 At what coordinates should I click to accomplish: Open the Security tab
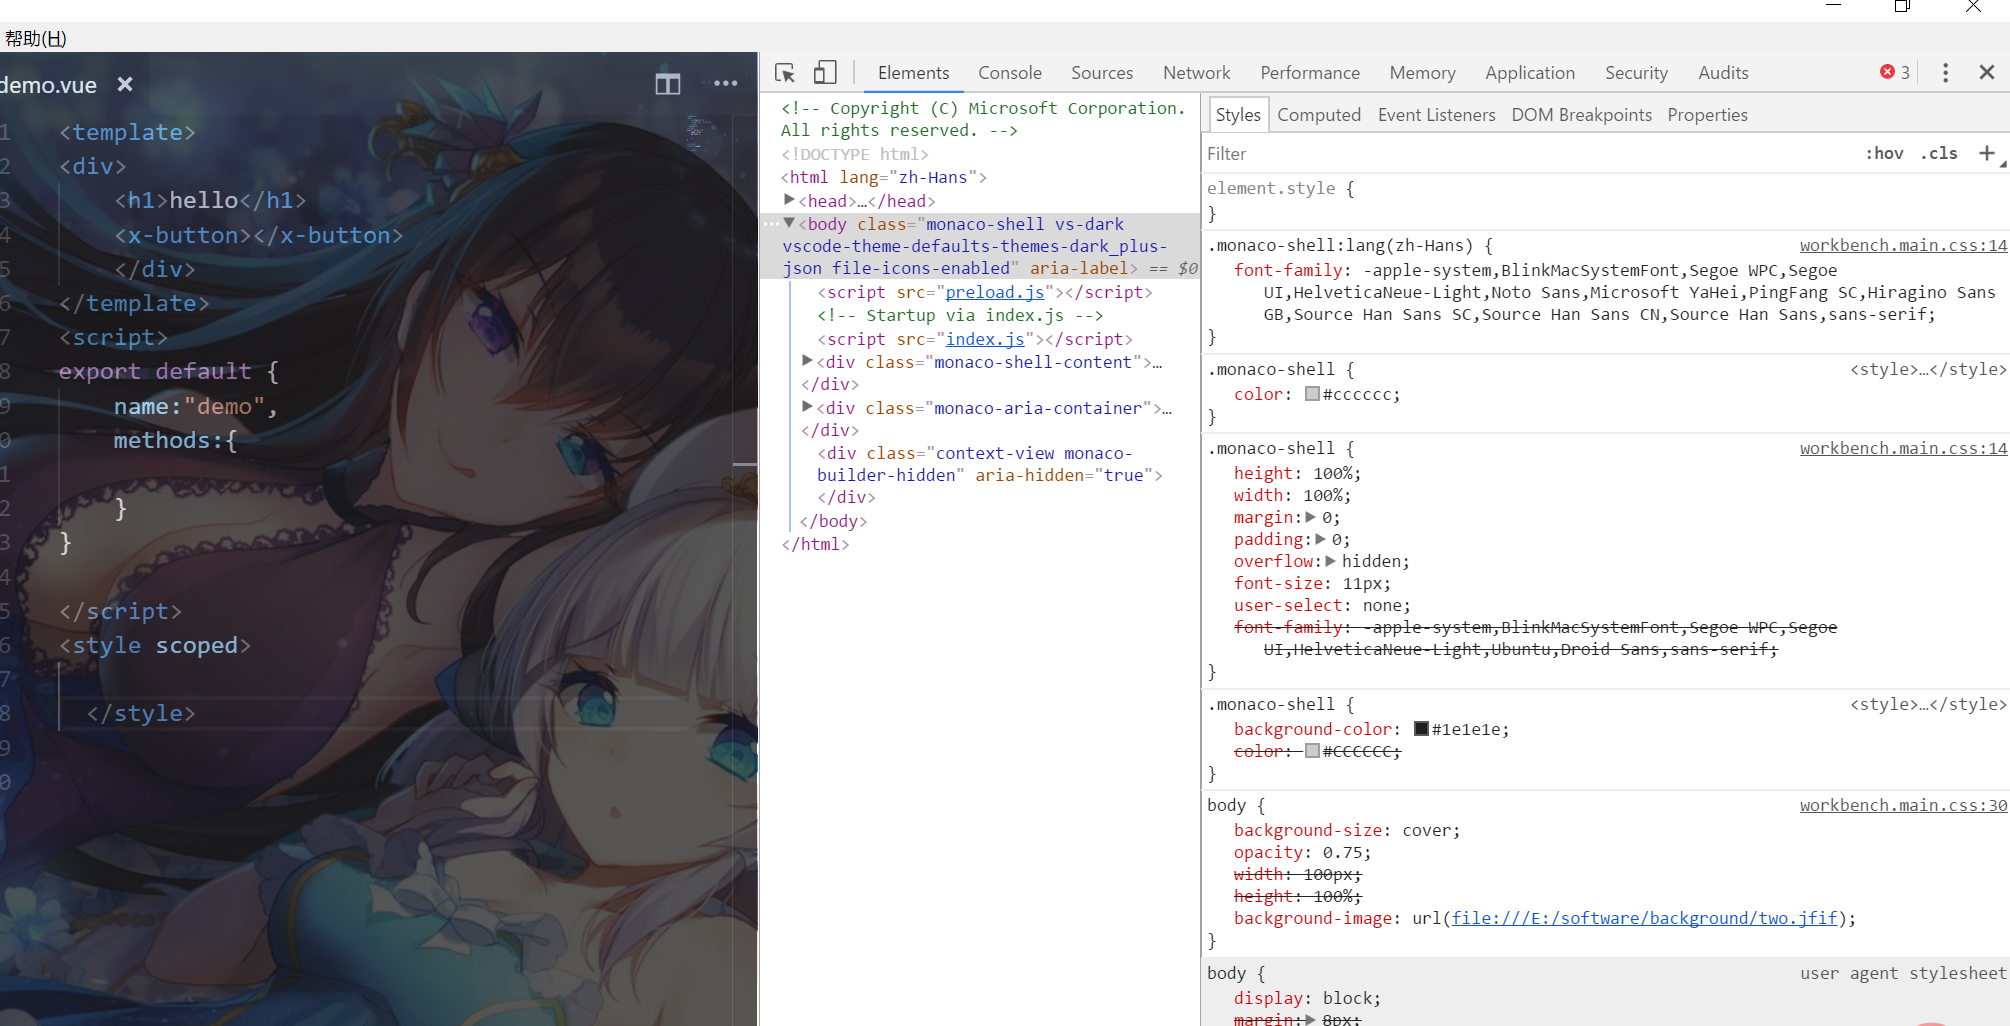[1636, 73]
